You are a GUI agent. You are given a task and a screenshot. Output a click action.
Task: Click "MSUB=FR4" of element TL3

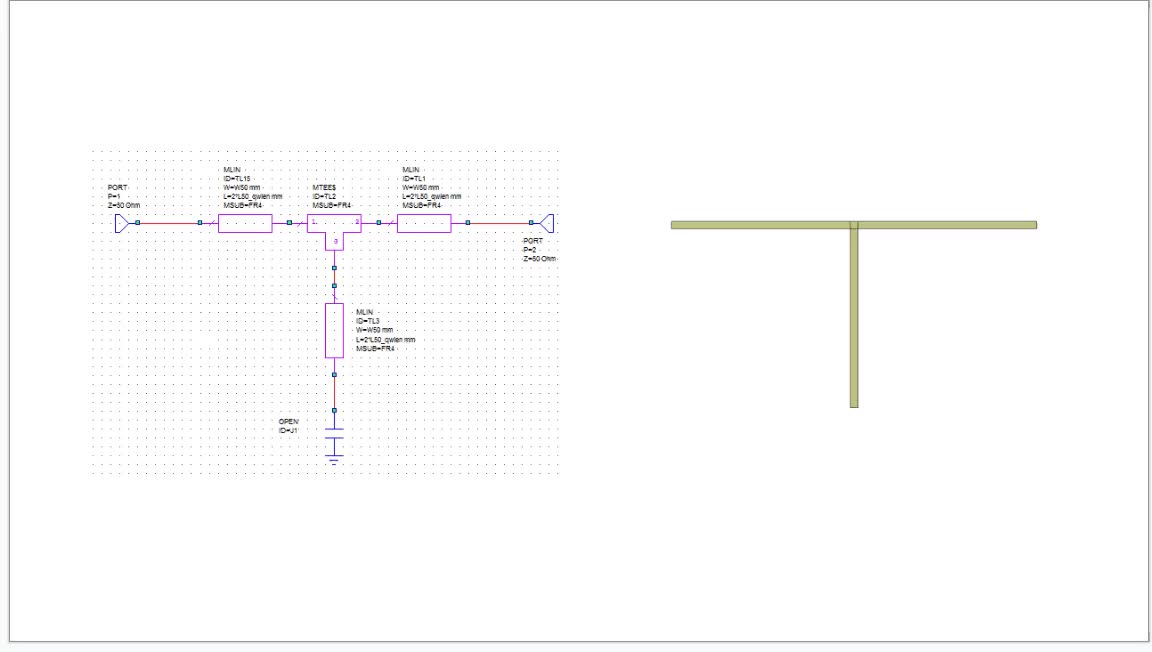tap(375, 348)
